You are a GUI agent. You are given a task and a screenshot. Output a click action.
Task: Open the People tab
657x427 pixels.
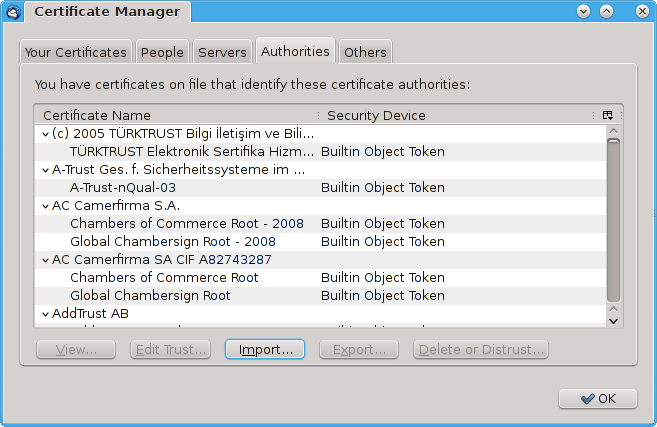pyautogui.click(x=162, y=52)
